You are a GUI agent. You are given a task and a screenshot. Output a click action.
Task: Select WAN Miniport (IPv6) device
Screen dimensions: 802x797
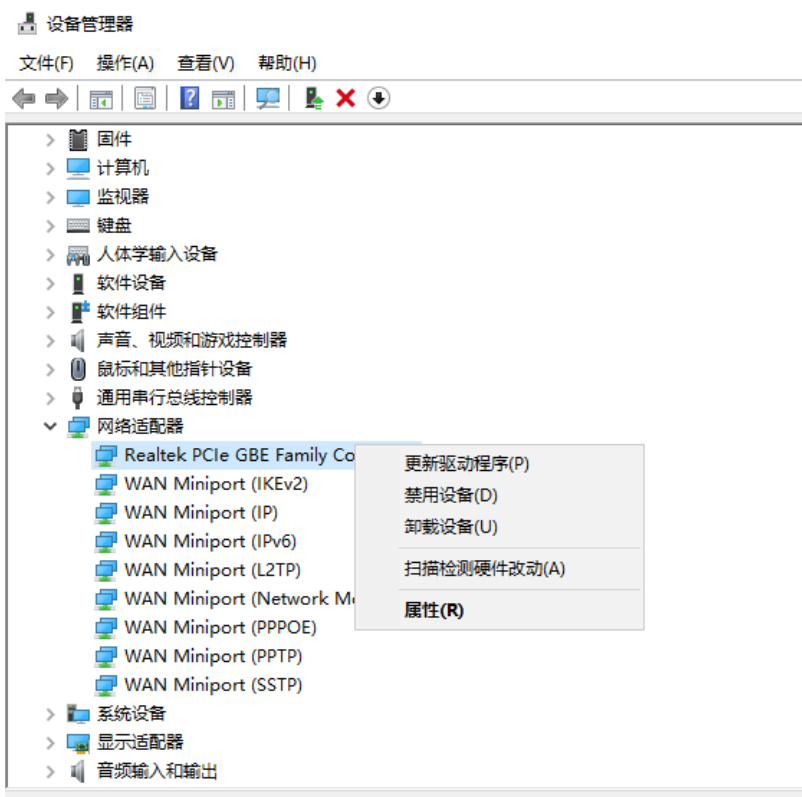210,541
